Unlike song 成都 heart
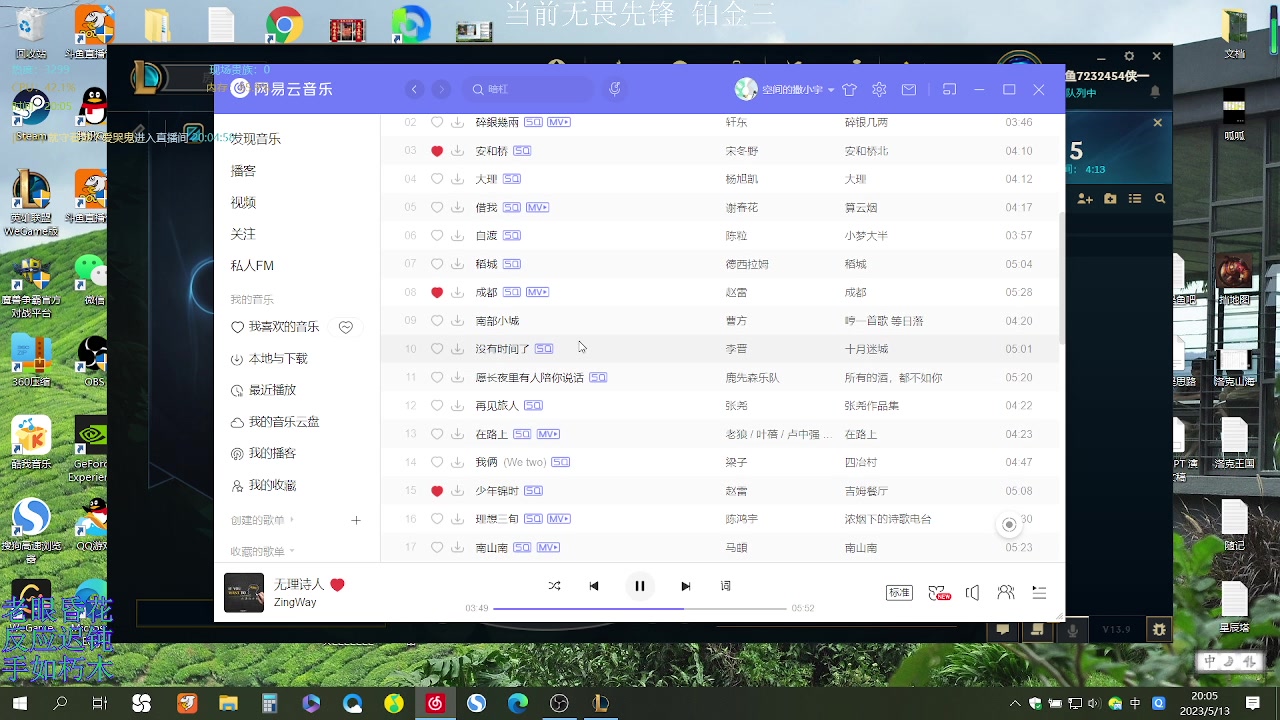The image size is (1280, 720). [437, 292]
